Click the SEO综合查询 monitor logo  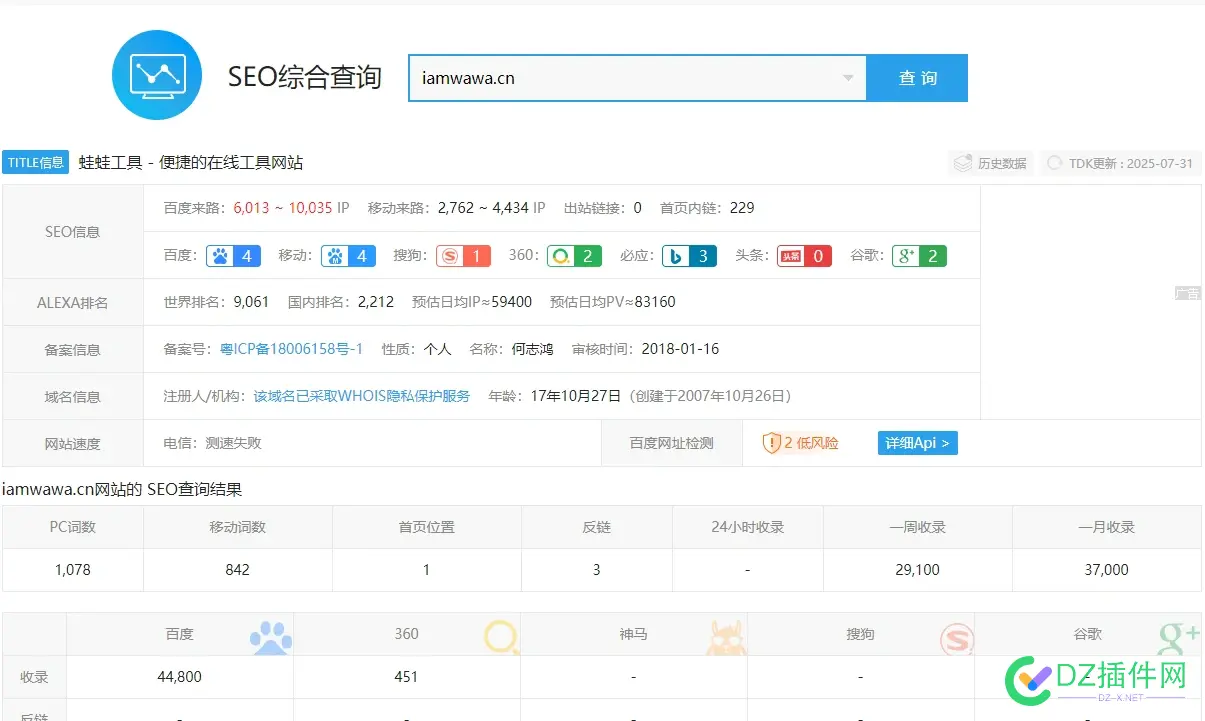[157, 74]
